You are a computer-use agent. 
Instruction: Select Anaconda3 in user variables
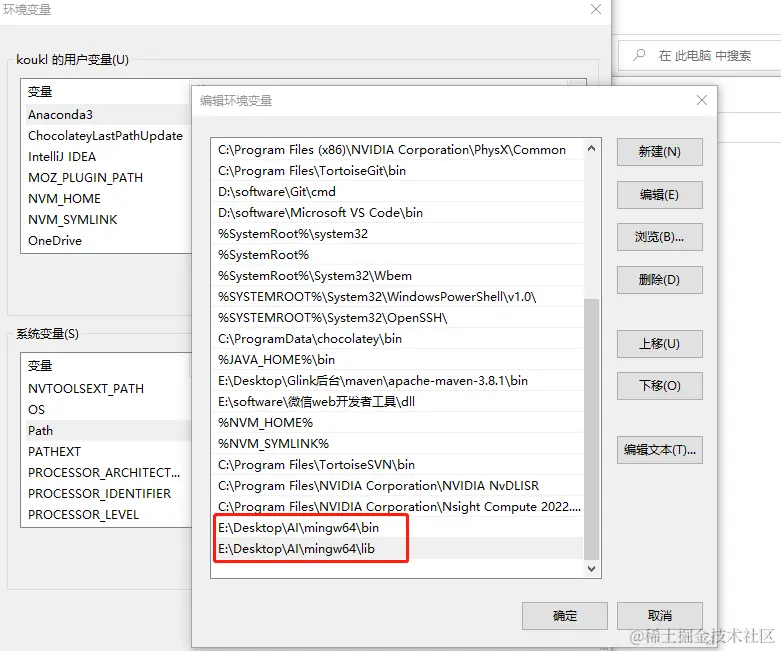tap(107, 115)
